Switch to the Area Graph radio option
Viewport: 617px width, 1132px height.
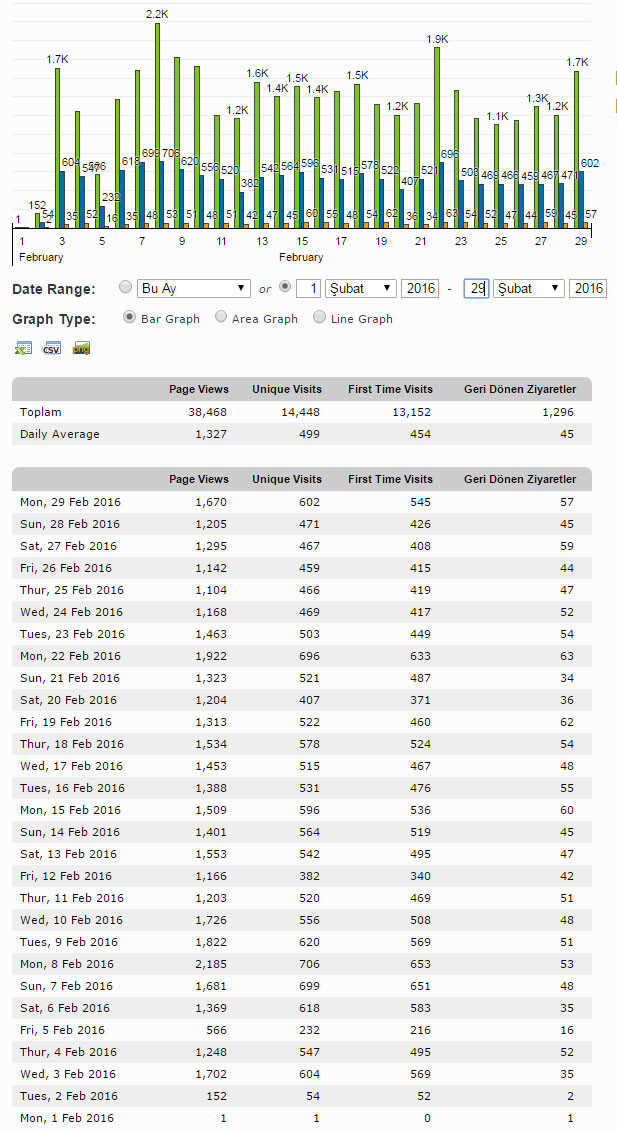(221, 317)
